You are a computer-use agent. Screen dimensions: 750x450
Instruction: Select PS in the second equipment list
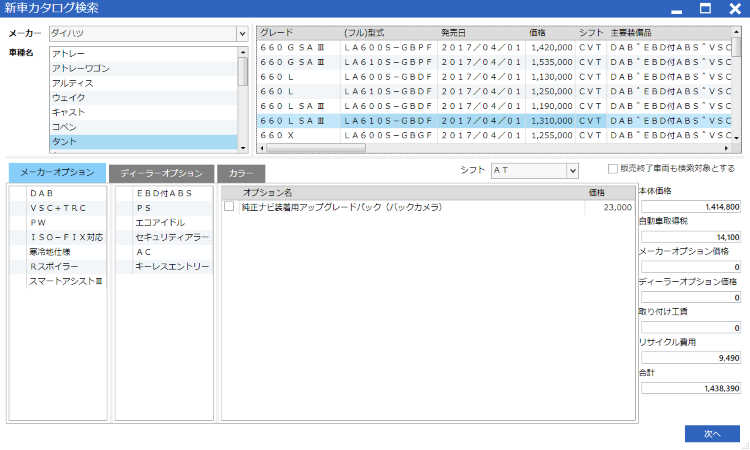(x=164, y=208)
